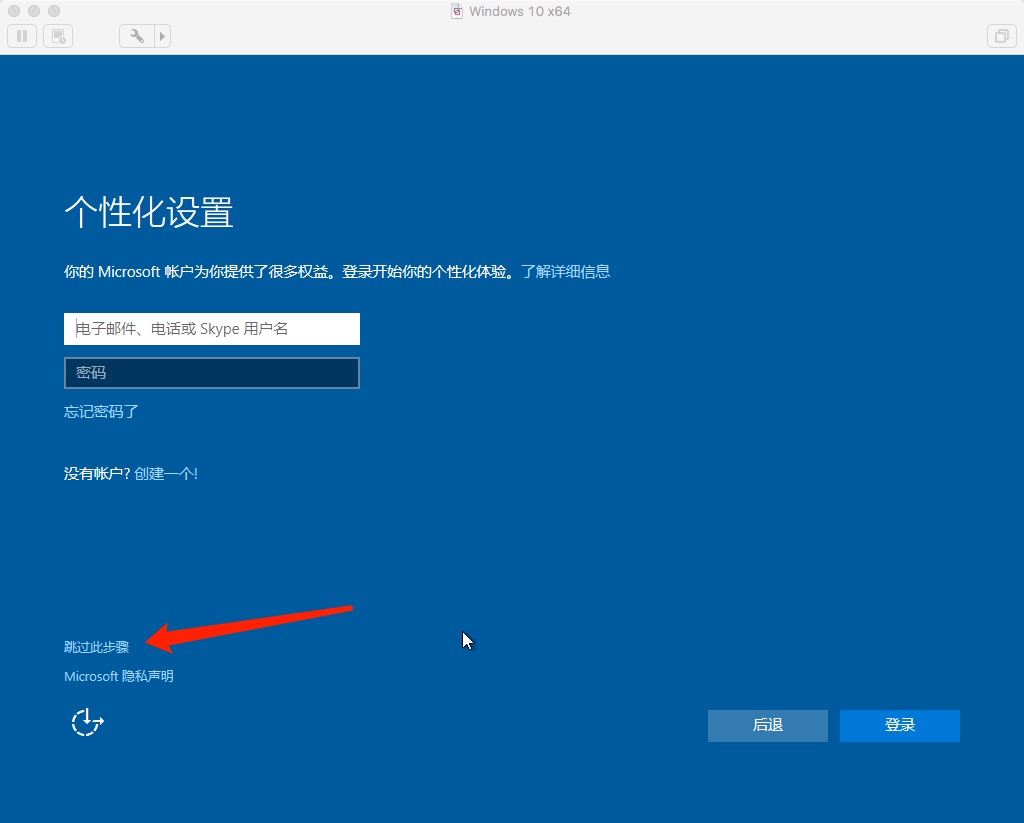Click the 创建一个! account link

pyautogui.click(x=166, y=474)
